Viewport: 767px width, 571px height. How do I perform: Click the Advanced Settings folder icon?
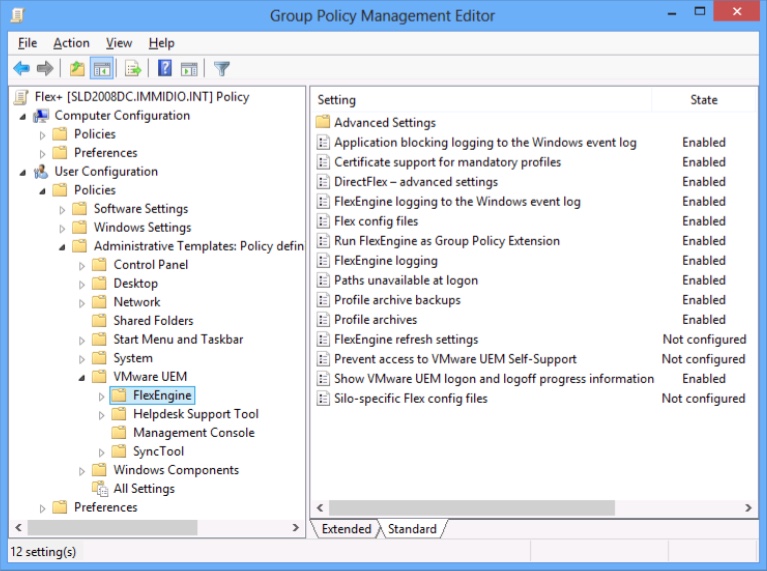323,122
